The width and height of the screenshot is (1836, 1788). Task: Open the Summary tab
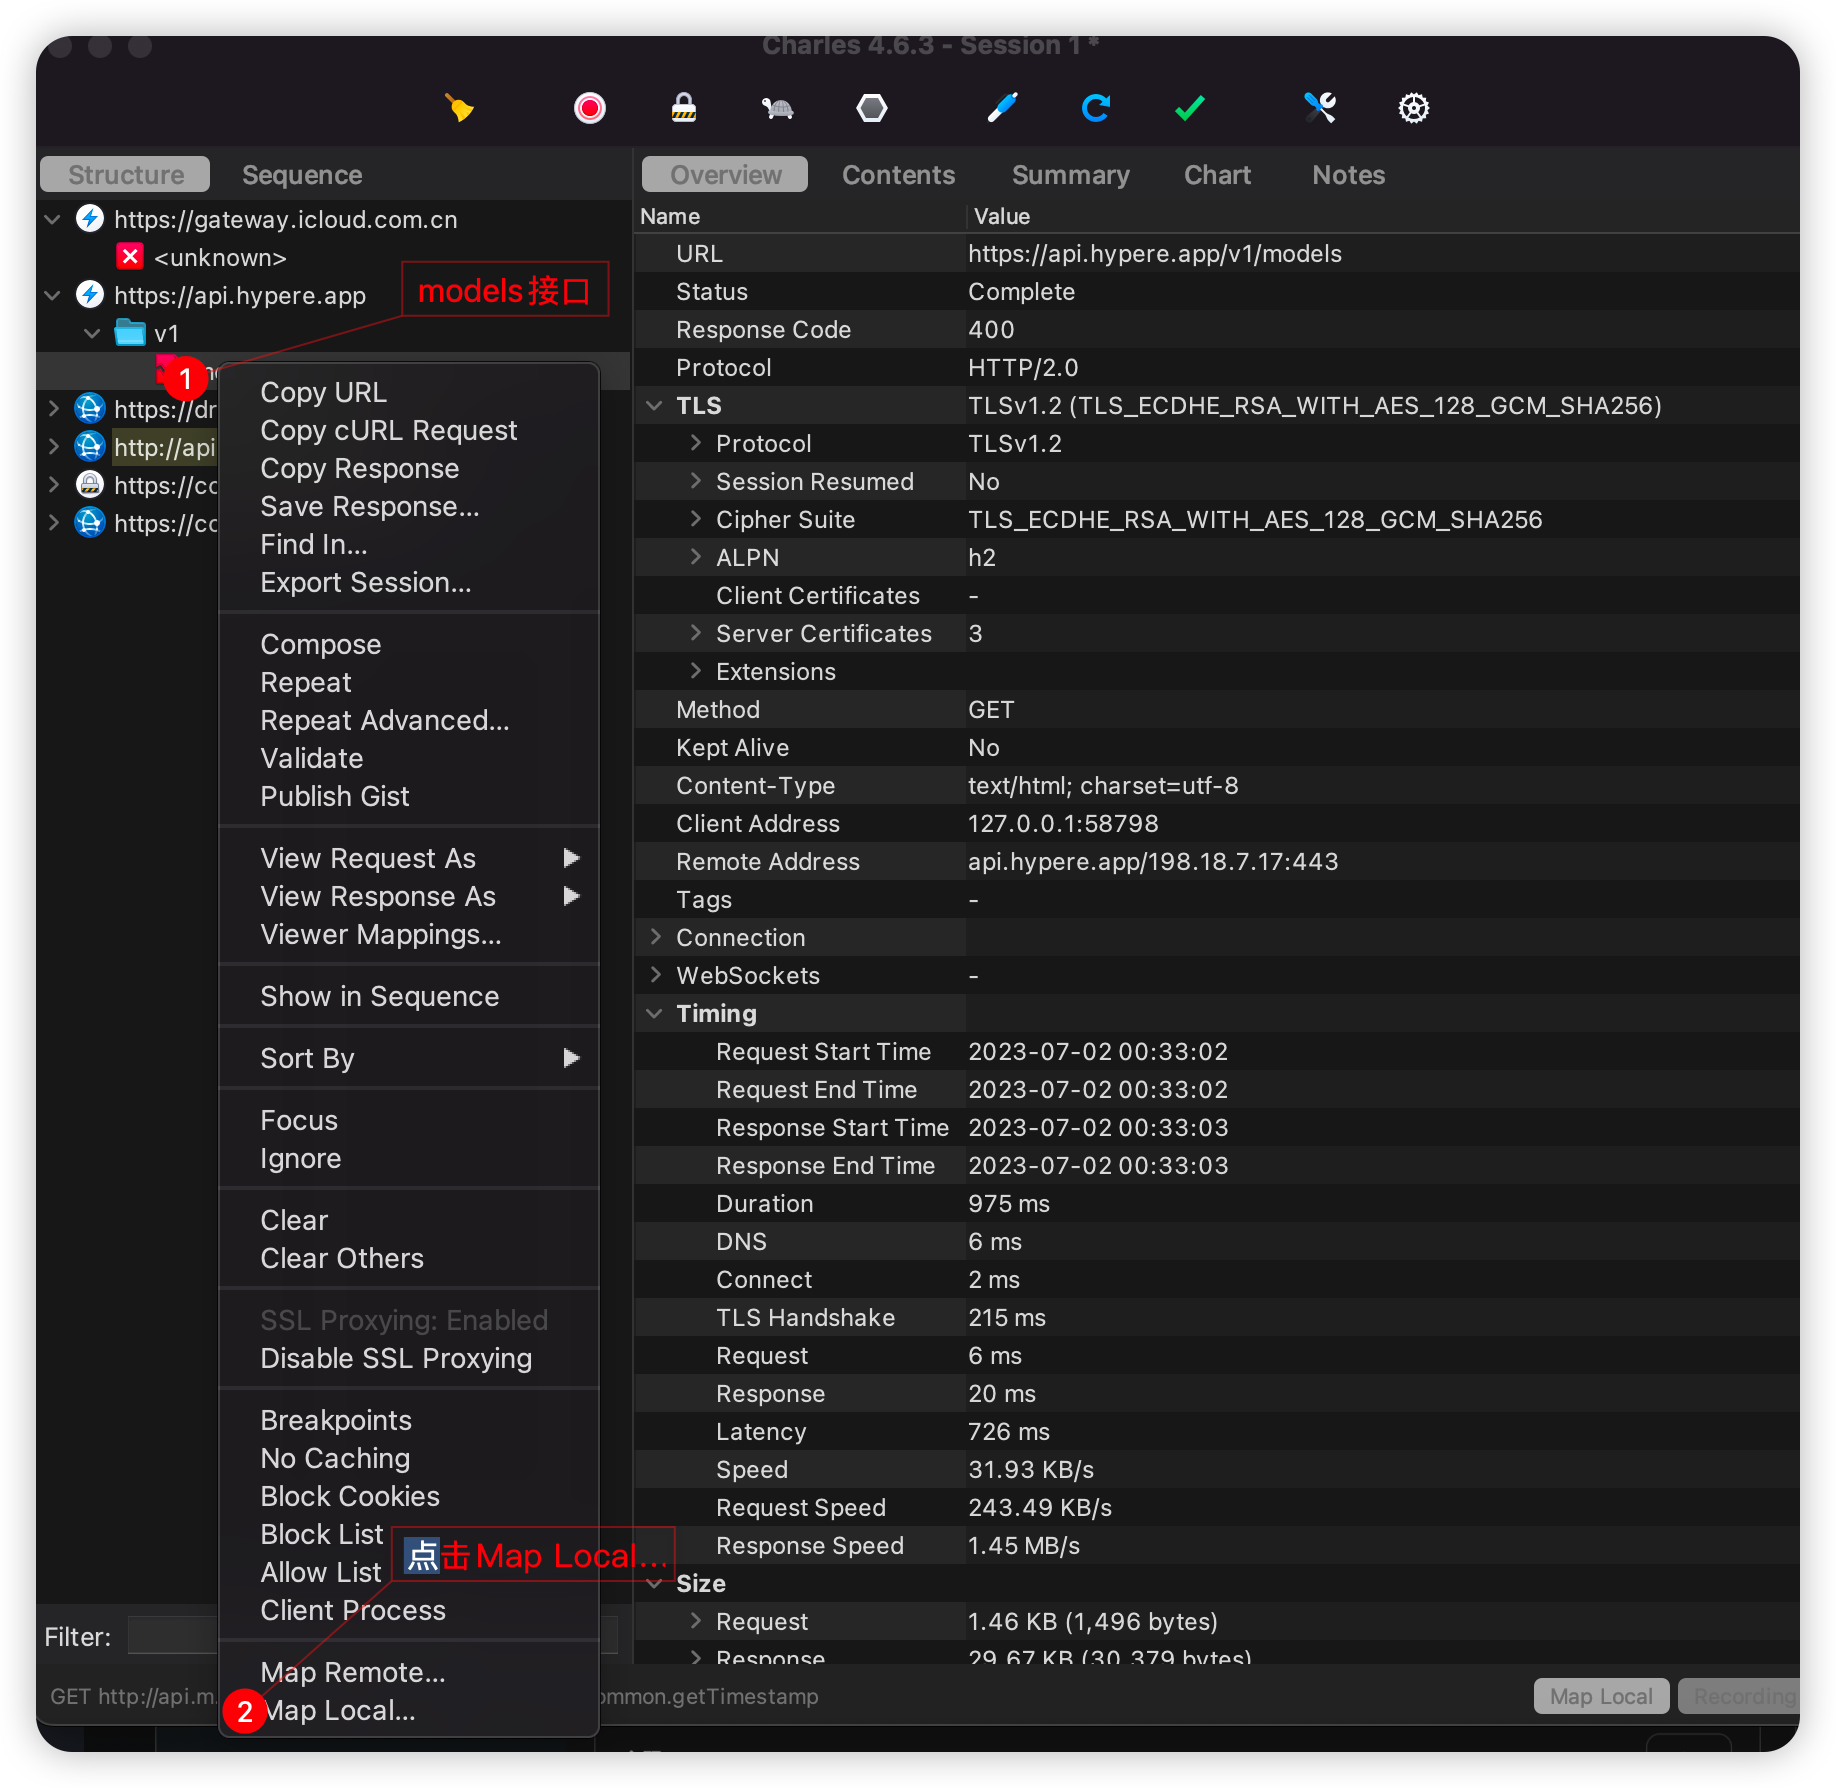[x=1070, y=174]
